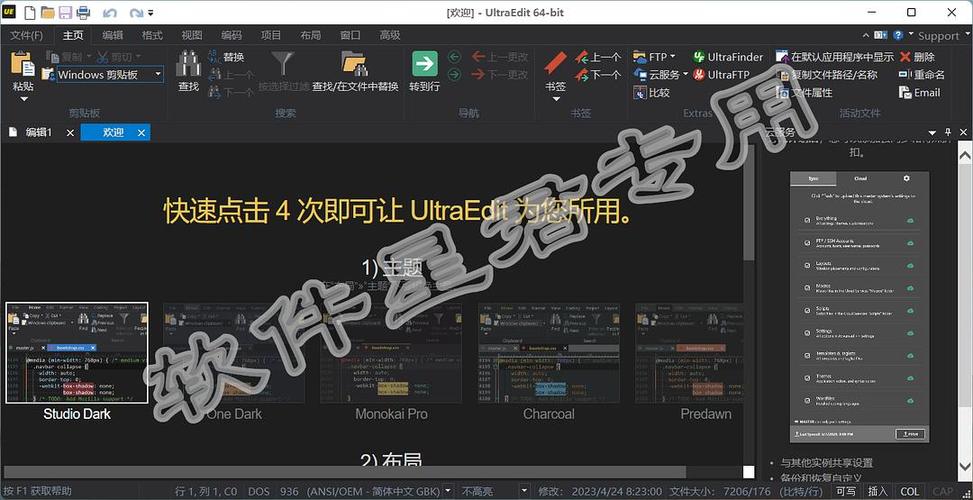The width and height of the screenshot is (973, 500).
Task: Click the Compare (比较) icon
Action: pos(643,93)
